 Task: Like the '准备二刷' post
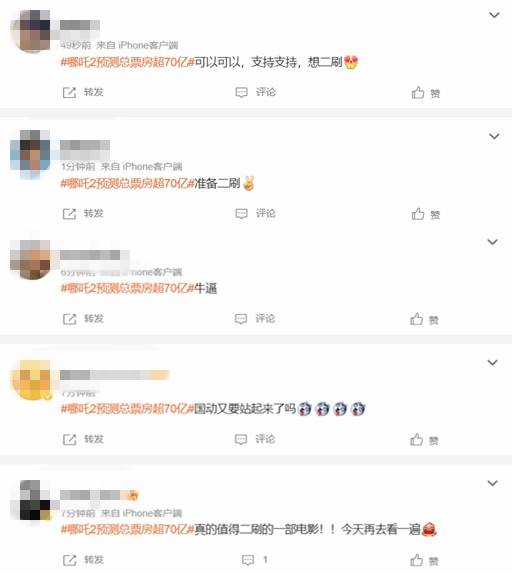coord(418,214)
